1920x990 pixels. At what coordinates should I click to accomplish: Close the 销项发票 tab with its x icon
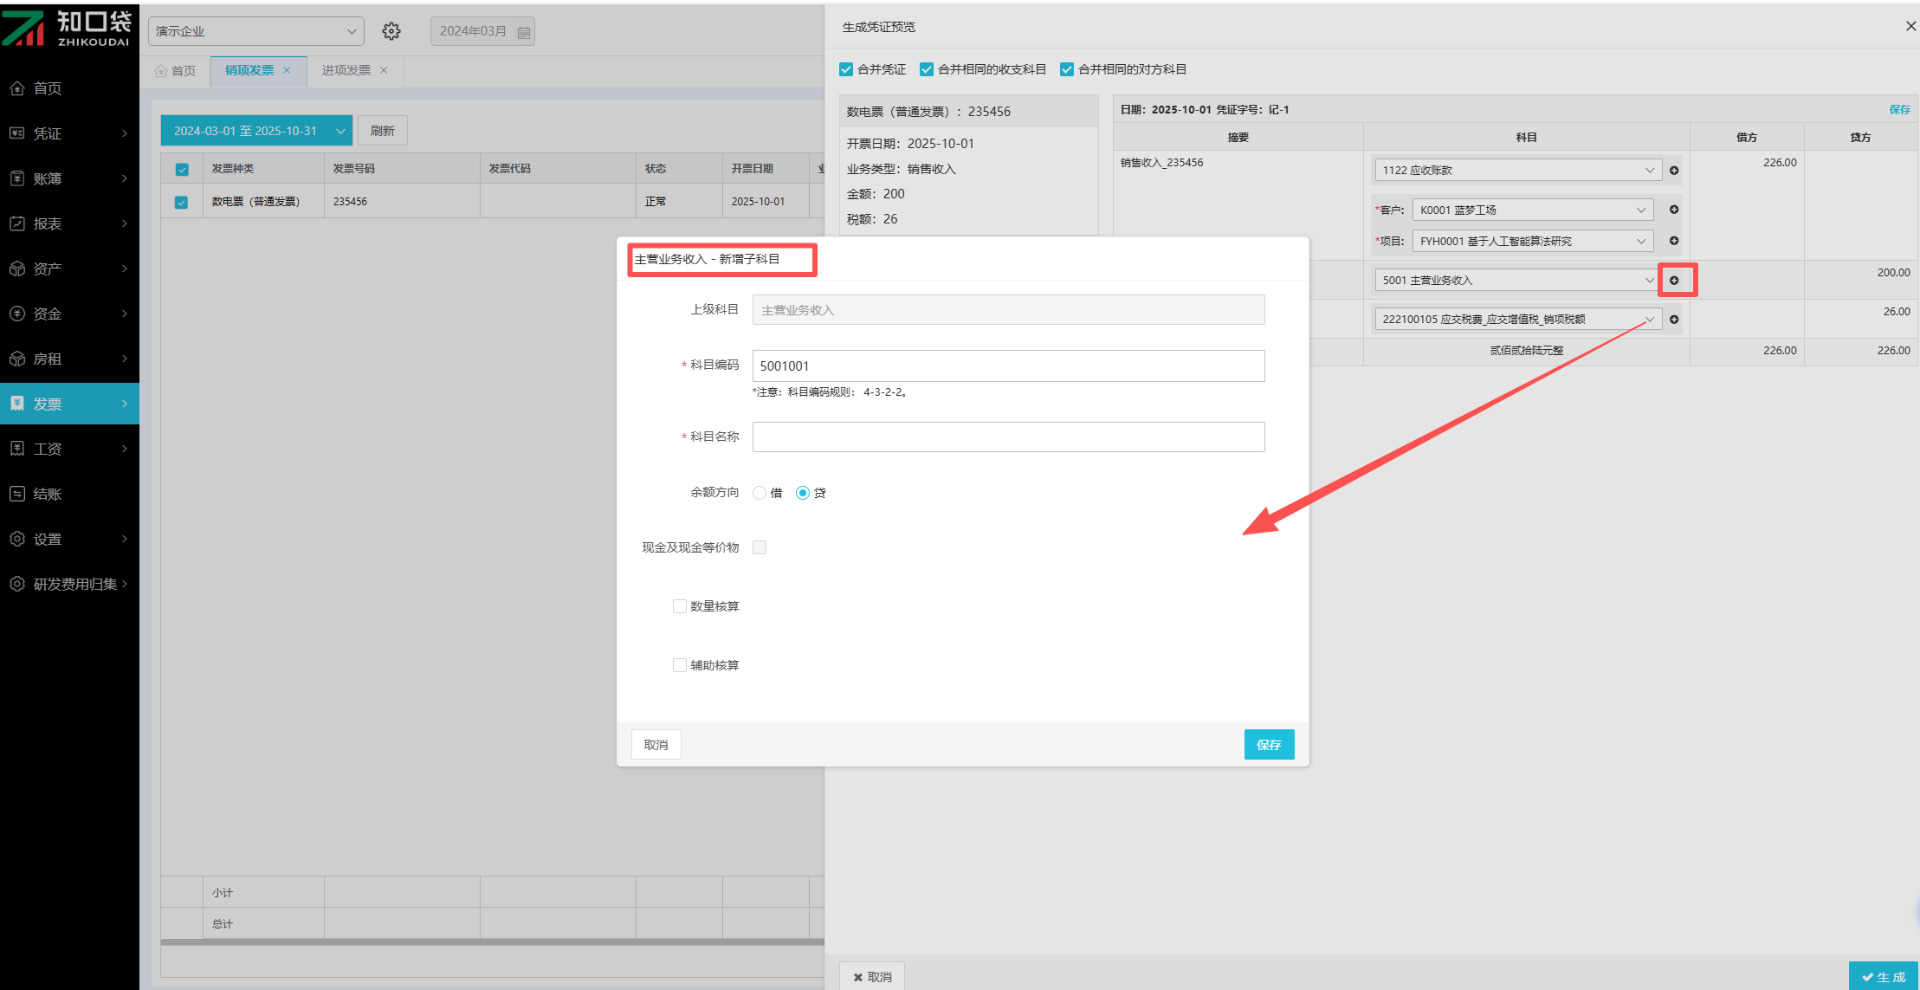(287, 70)
